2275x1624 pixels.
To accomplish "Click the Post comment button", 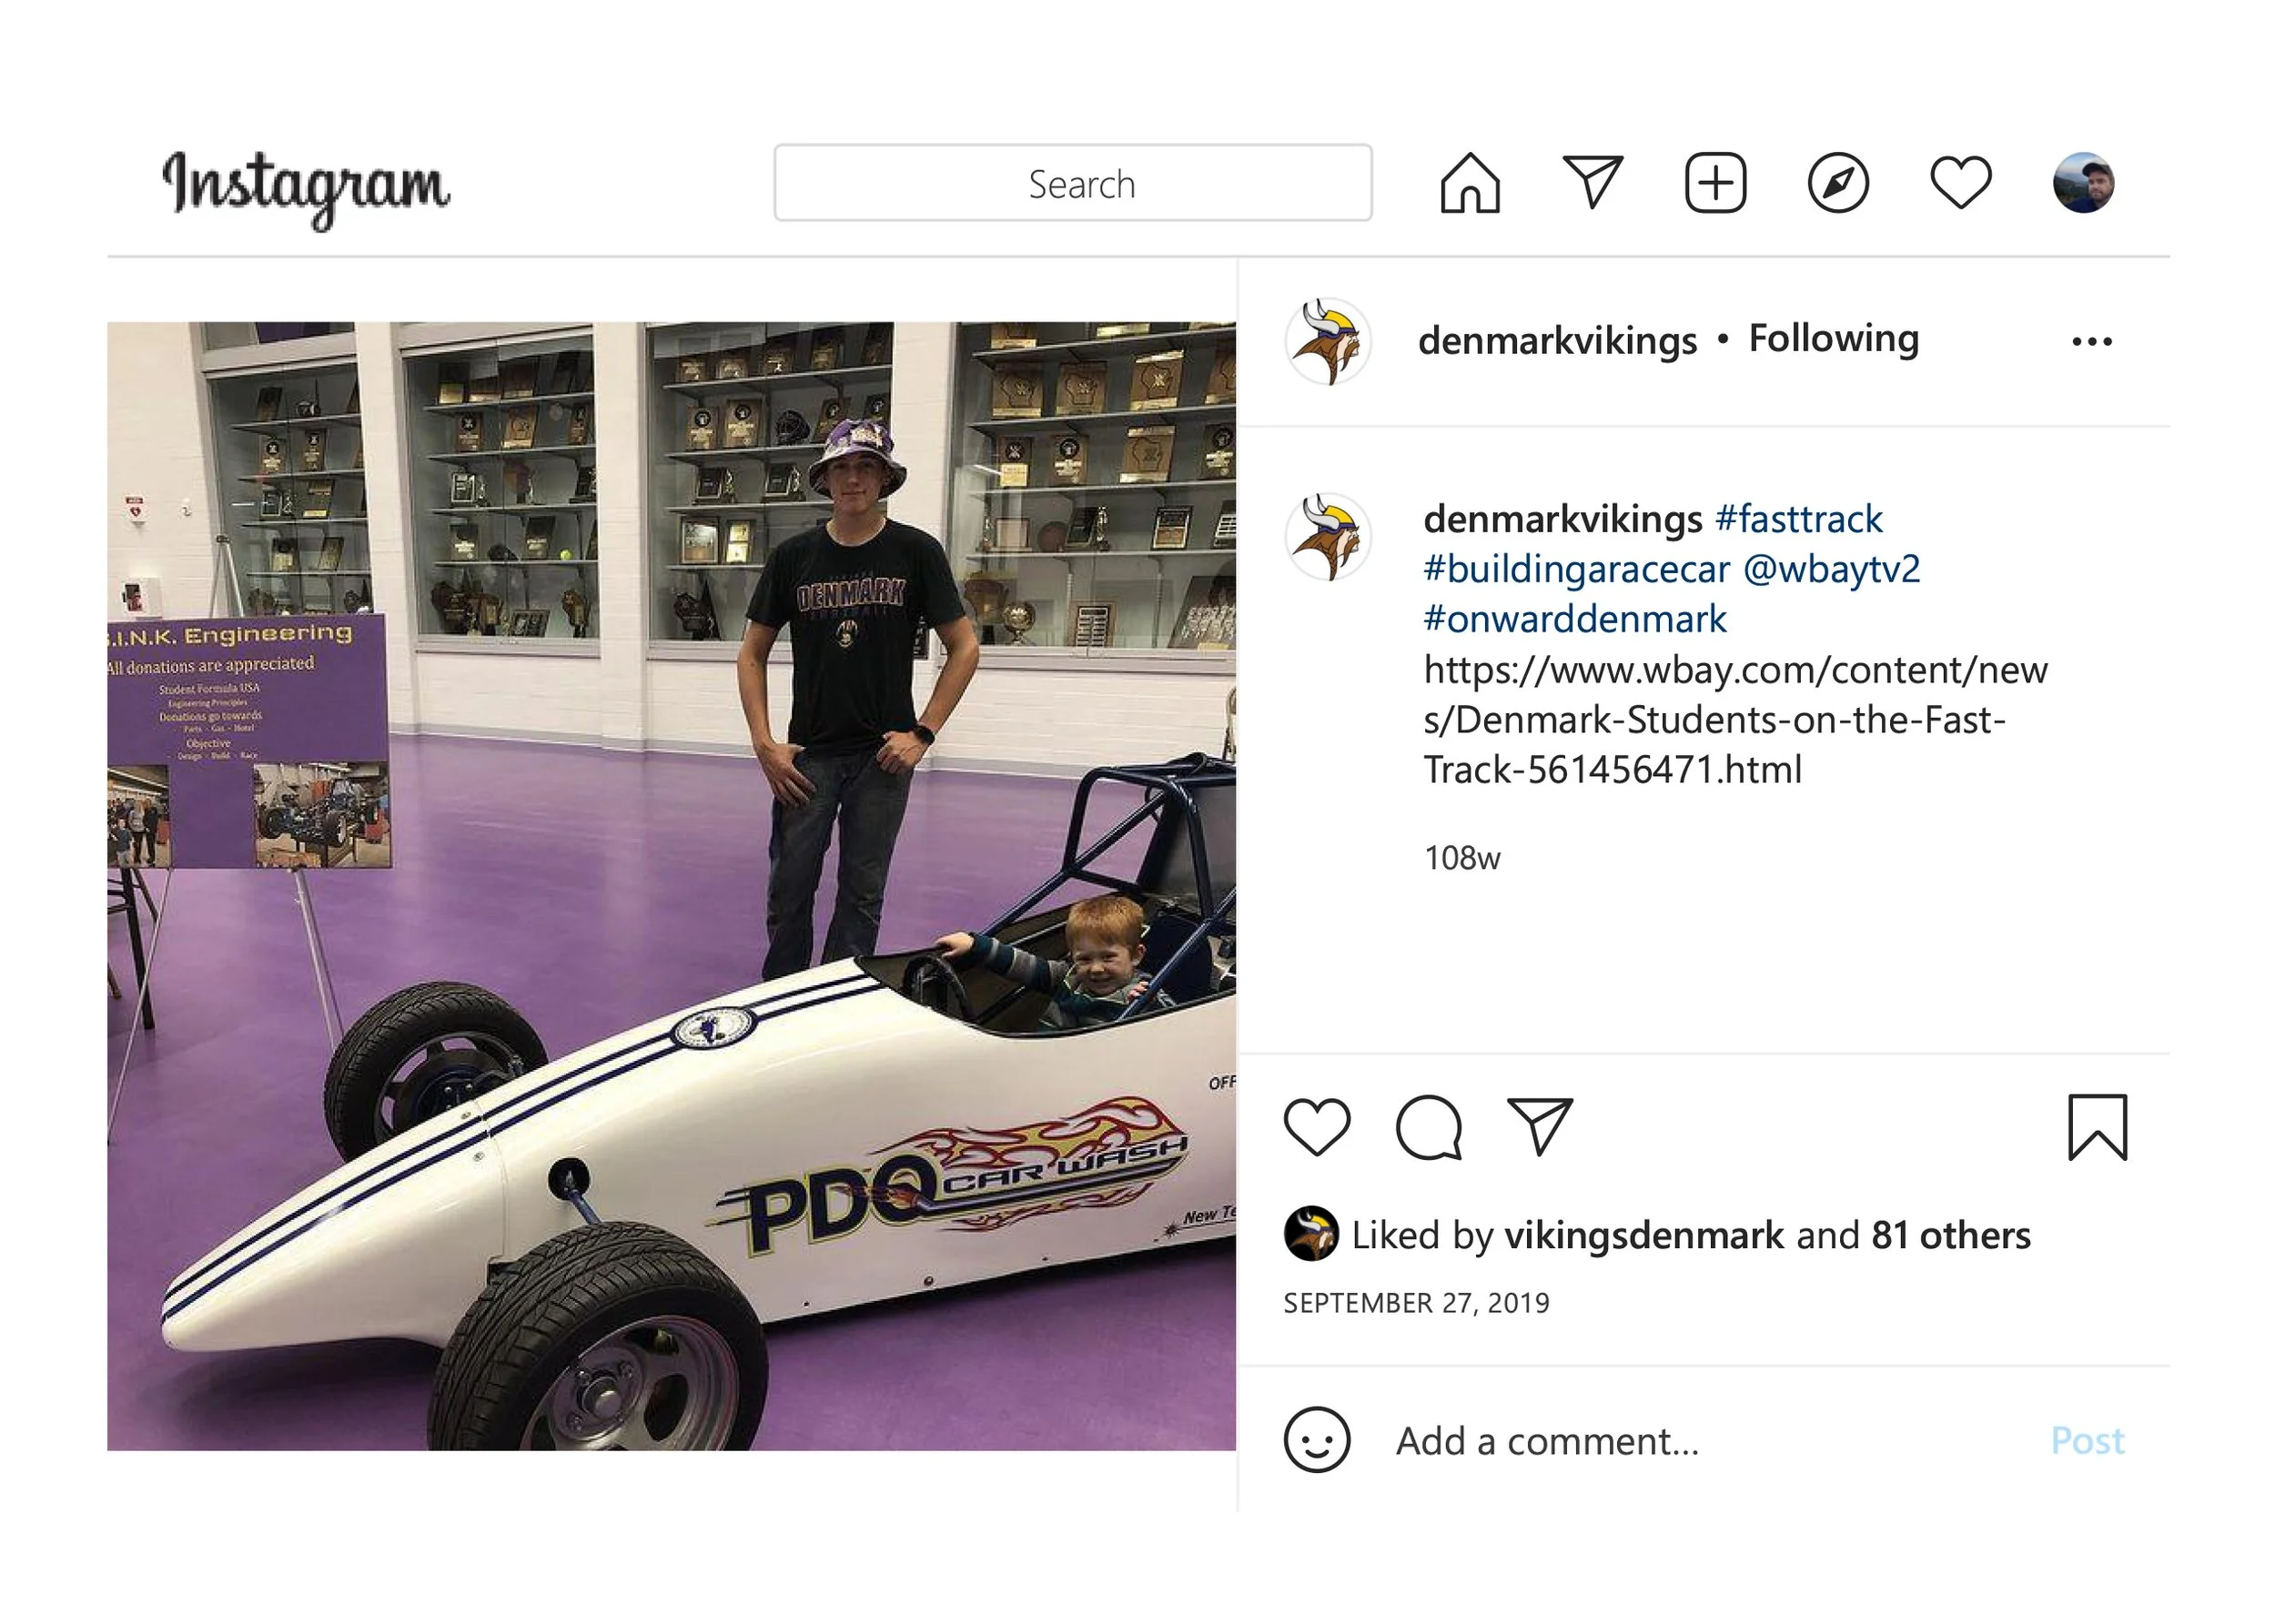I will [2087, 1440].
